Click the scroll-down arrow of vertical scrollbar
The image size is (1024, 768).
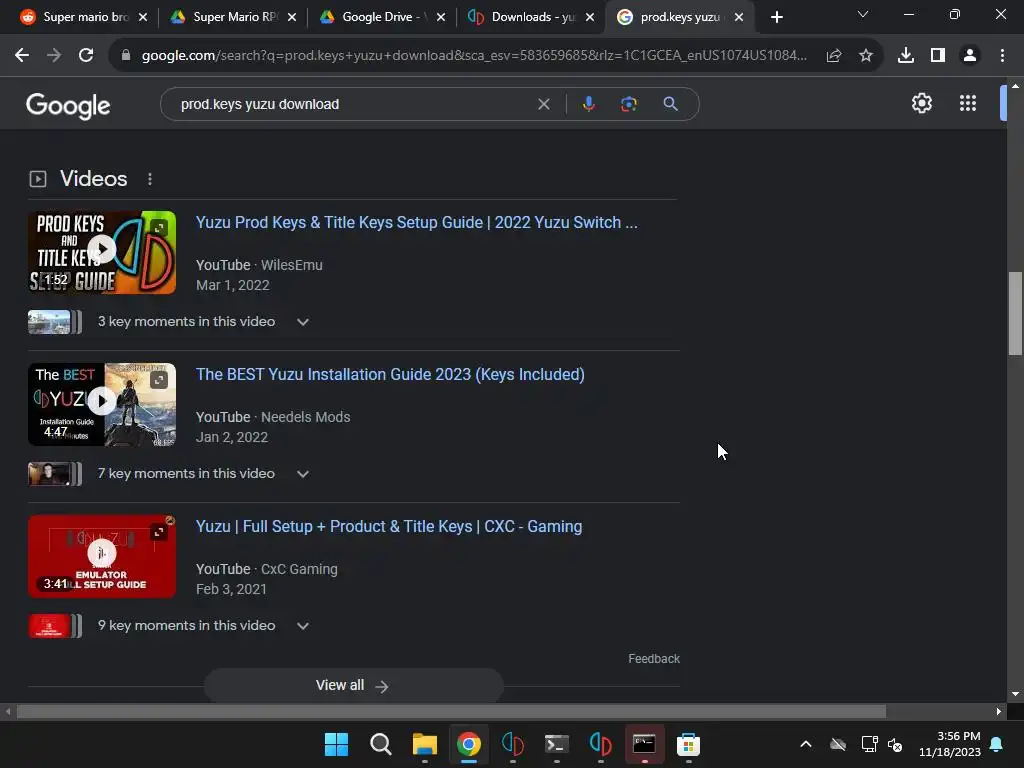1015,694
